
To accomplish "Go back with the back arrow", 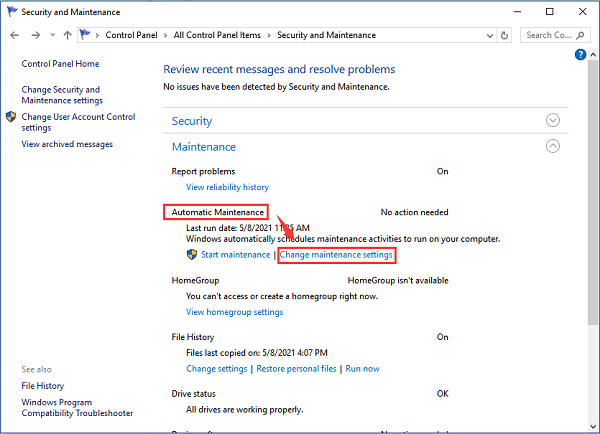I will (15, 35).
